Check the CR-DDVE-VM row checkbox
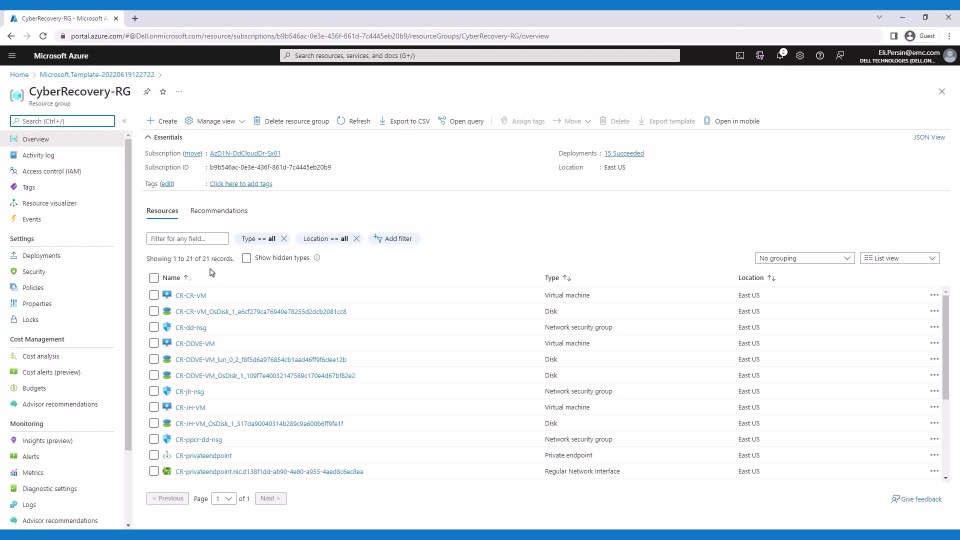This screenshot has height=540, width=960. 154,343
